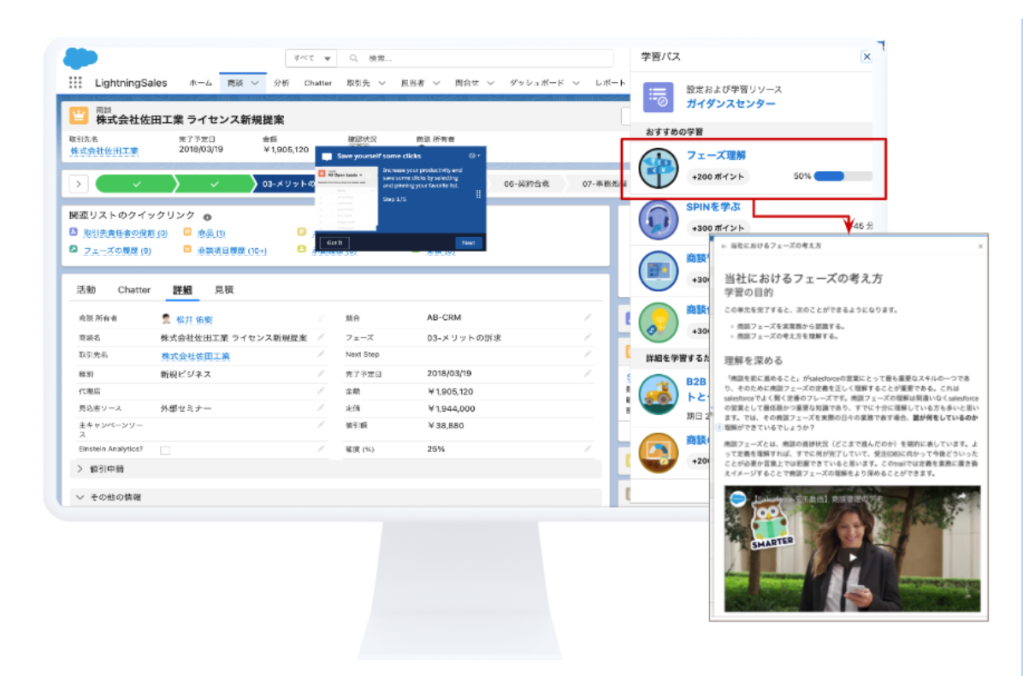1023x676 pixels.
Task: Click the pencil icon beside 確度 (%)
Action: 587,449
